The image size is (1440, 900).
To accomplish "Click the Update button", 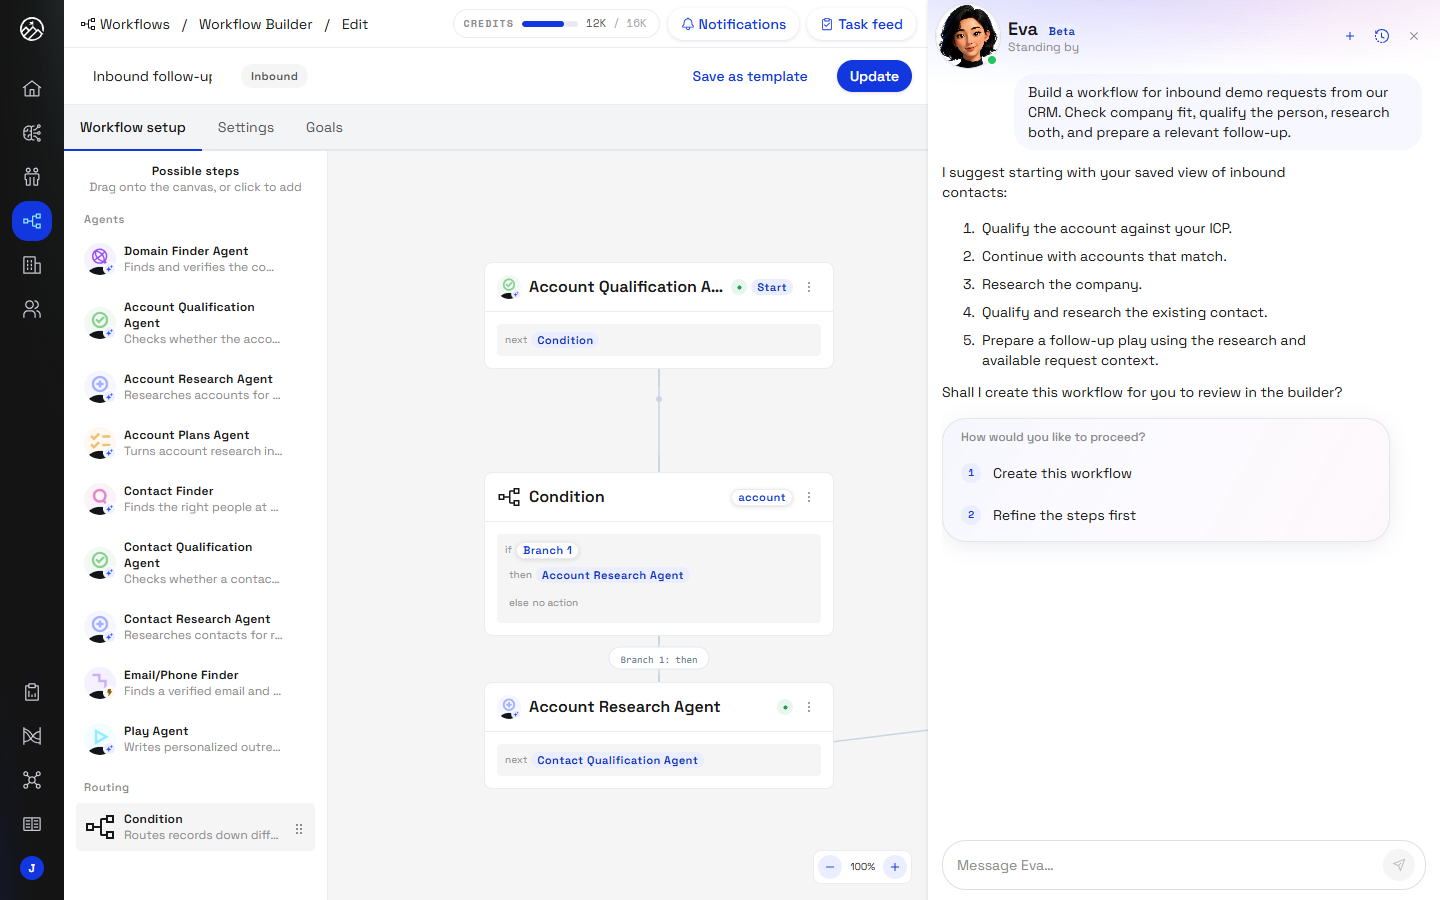I will (874, 76).
